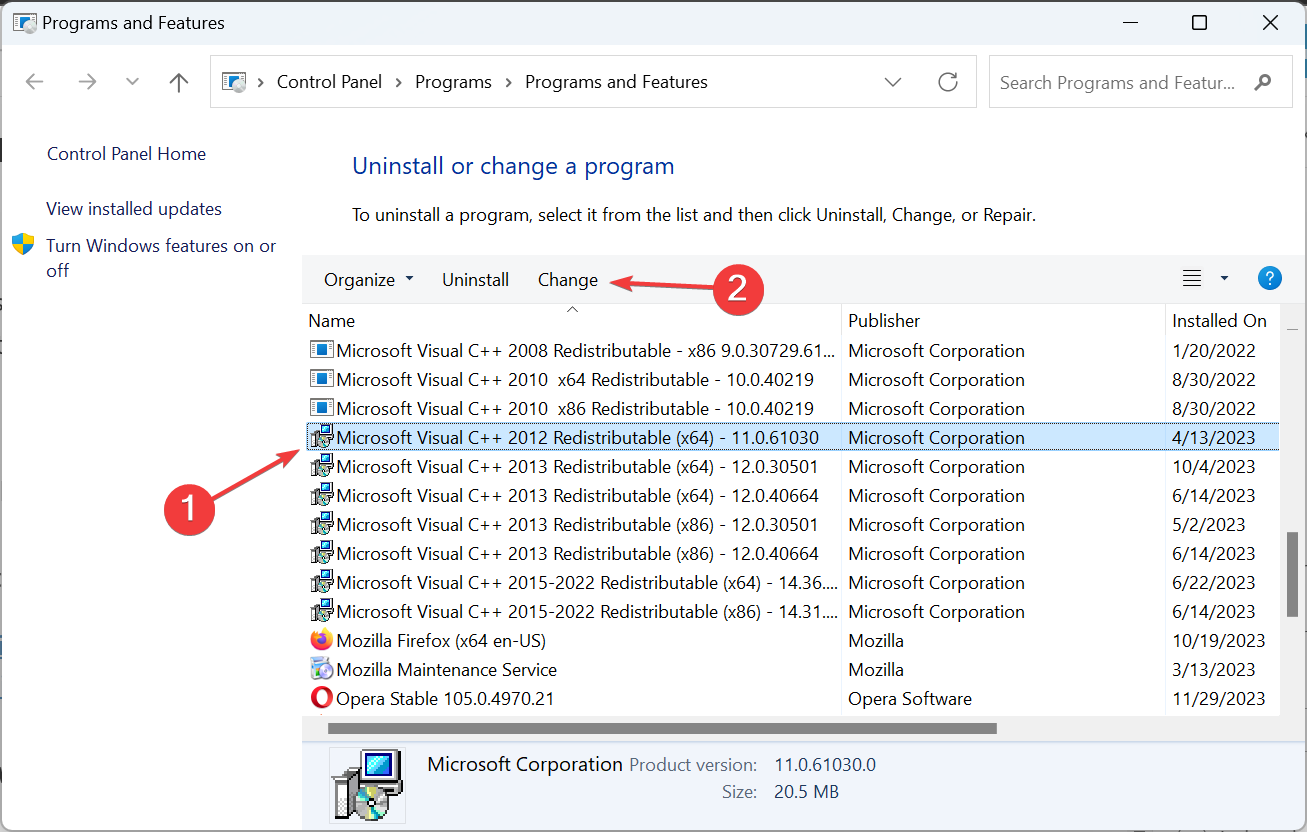The height and width of the screenshot is (832, 1307).
Task: Click the 20.5 MB size value
Action: coord(806,792)
